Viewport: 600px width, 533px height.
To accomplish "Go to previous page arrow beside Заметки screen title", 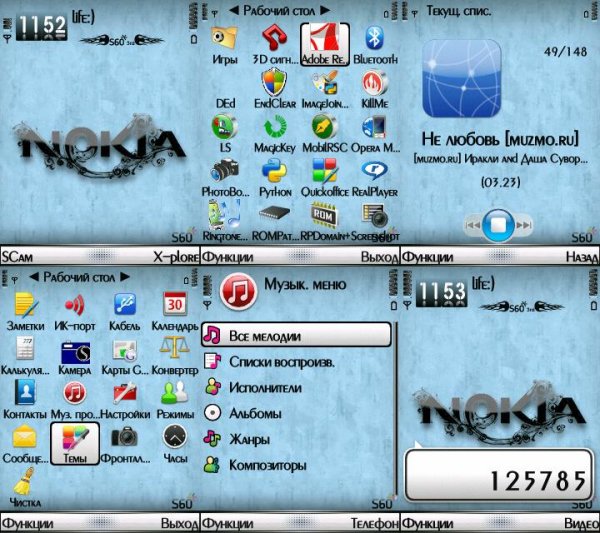I will (34, 277).
